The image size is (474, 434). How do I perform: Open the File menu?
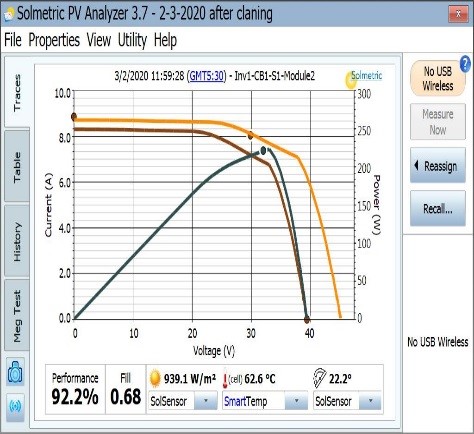coord(13,40)
